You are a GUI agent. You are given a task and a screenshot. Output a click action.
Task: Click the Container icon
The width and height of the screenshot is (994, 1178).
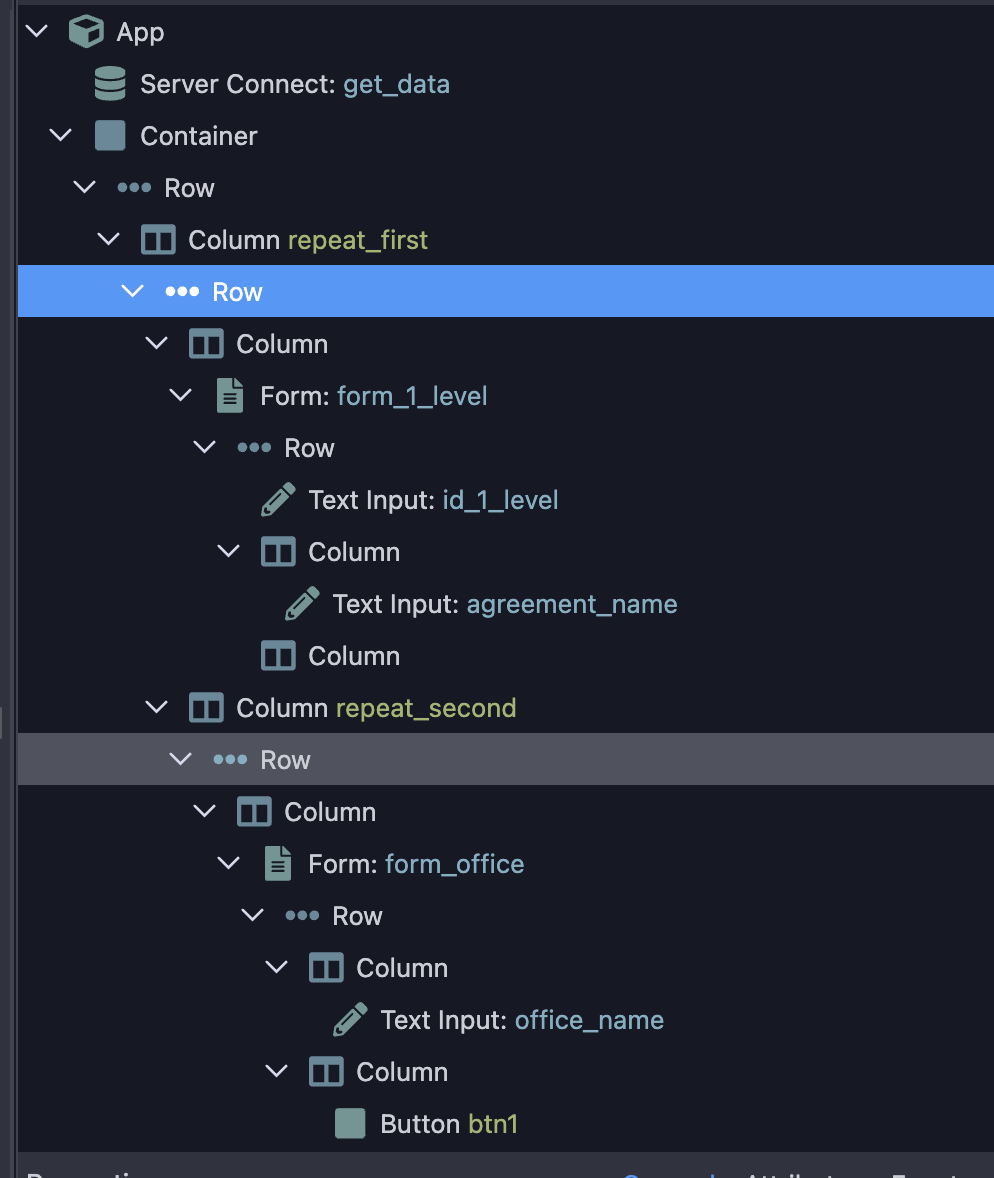coord(109,135)
